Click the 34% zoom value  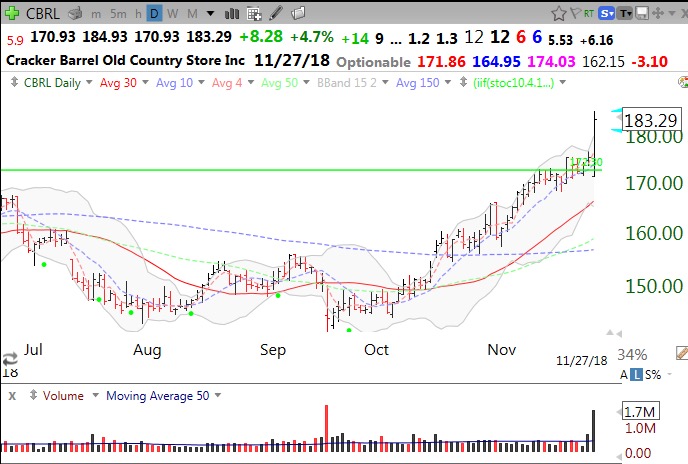point(632,354)
